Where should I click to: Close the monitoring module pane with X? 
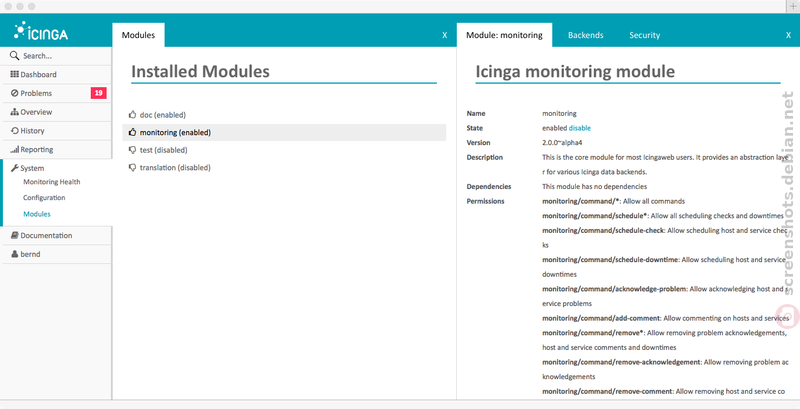pyautogui.click(x=788, y=35)
